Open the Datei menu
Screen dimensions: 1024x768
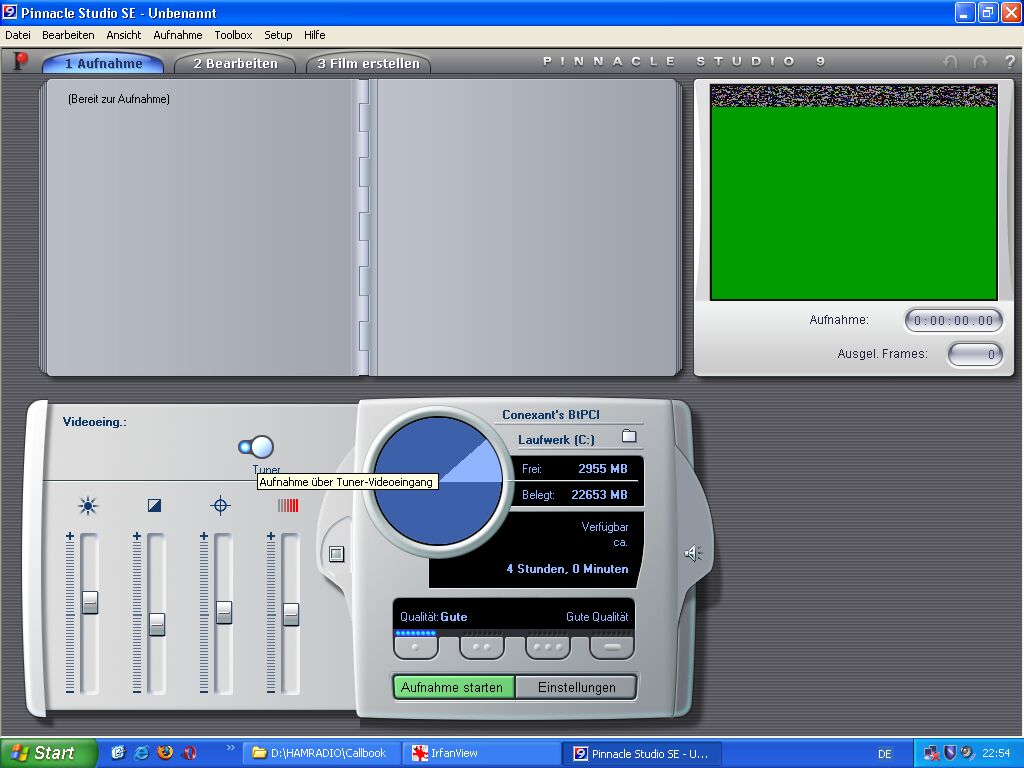click(x=18, y=35)
